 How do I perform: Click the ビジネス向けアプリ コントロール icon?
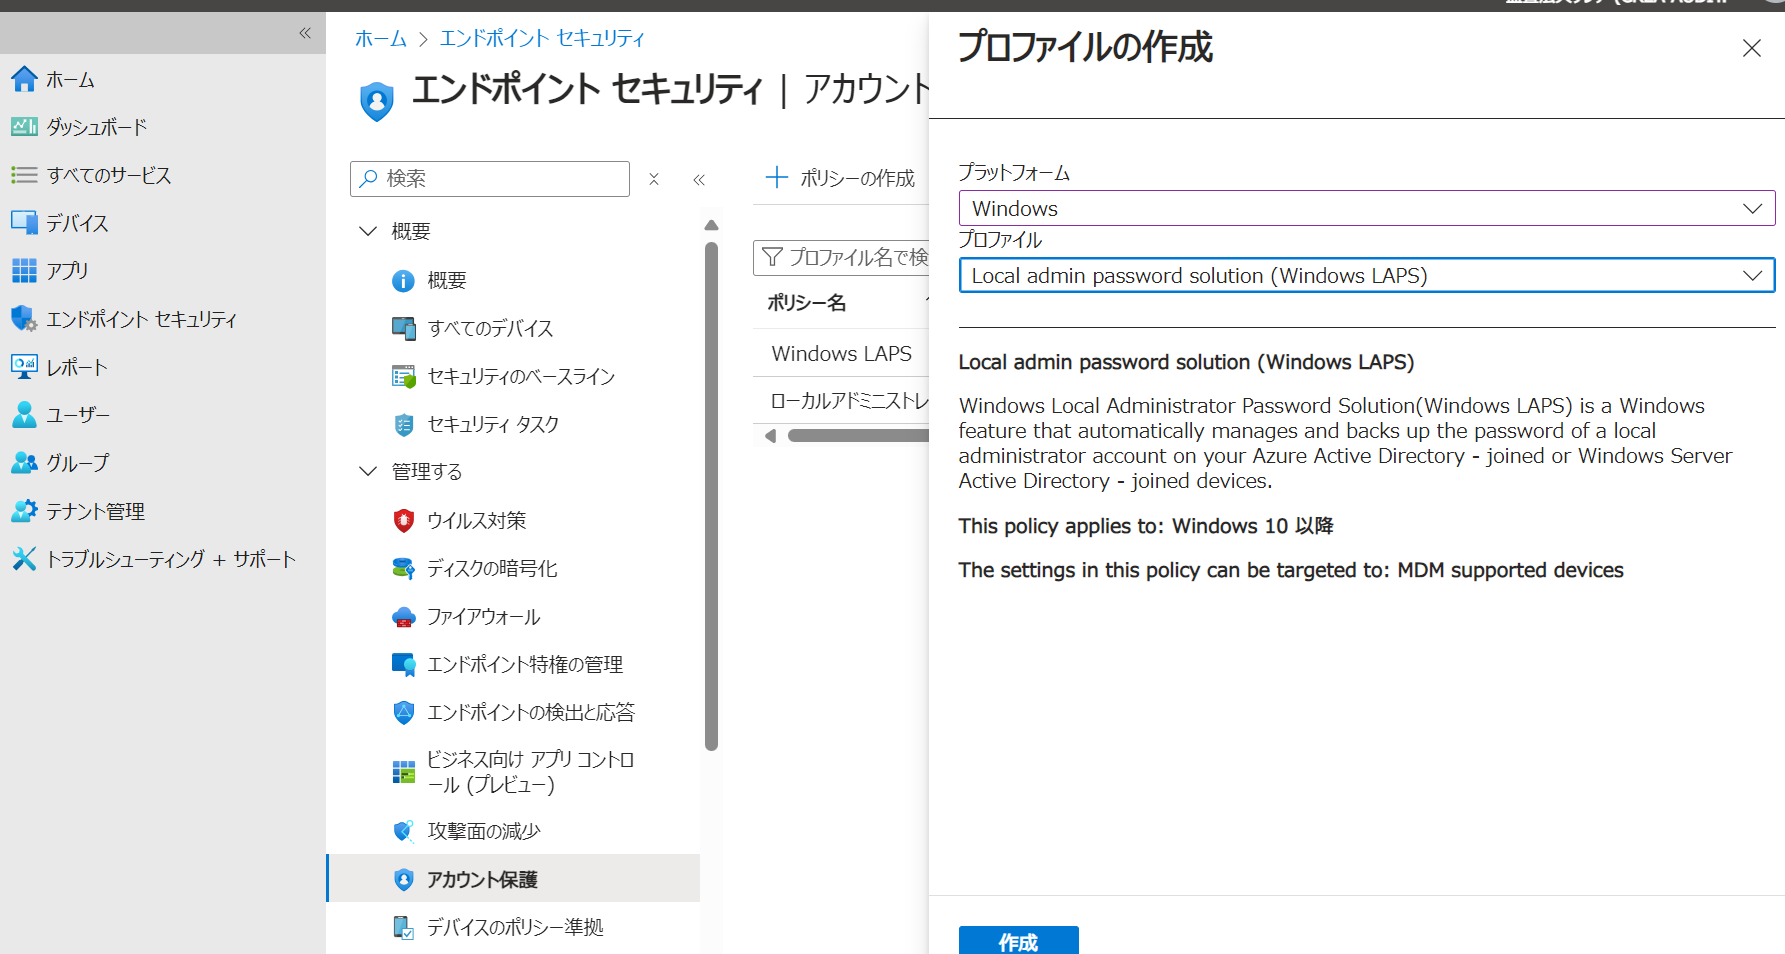coord(403,772)
